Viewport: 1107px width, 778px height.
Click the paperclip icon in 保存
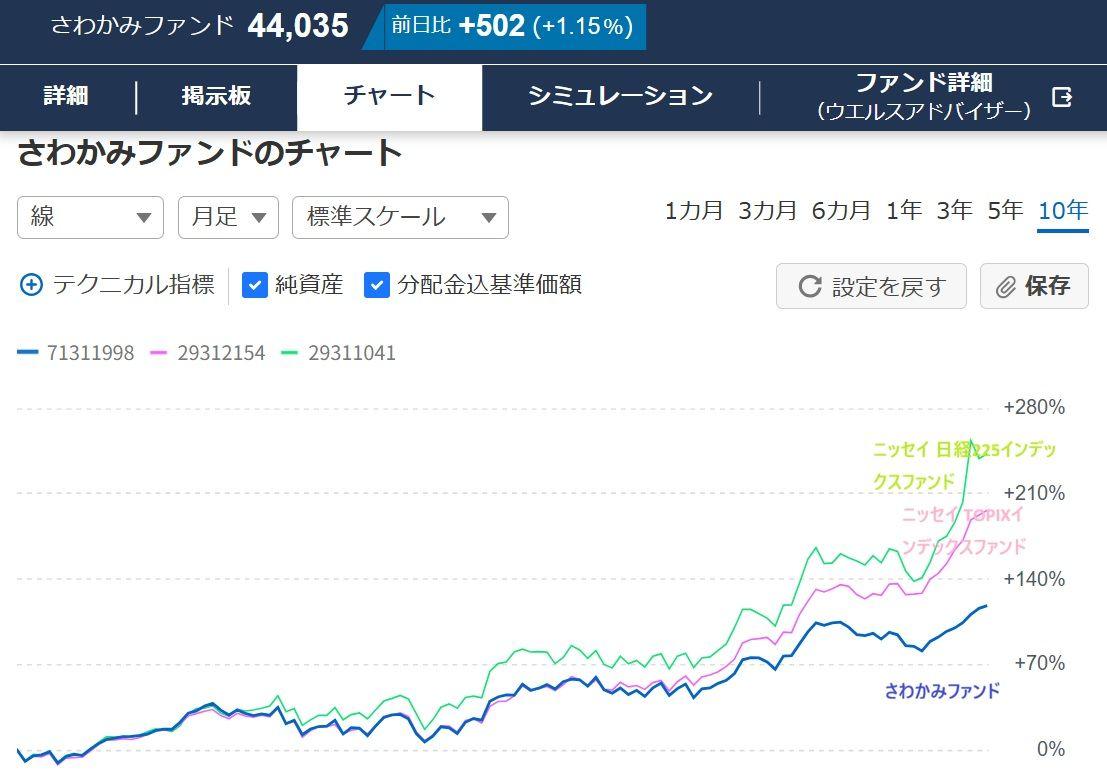(x=1005, y=287)
